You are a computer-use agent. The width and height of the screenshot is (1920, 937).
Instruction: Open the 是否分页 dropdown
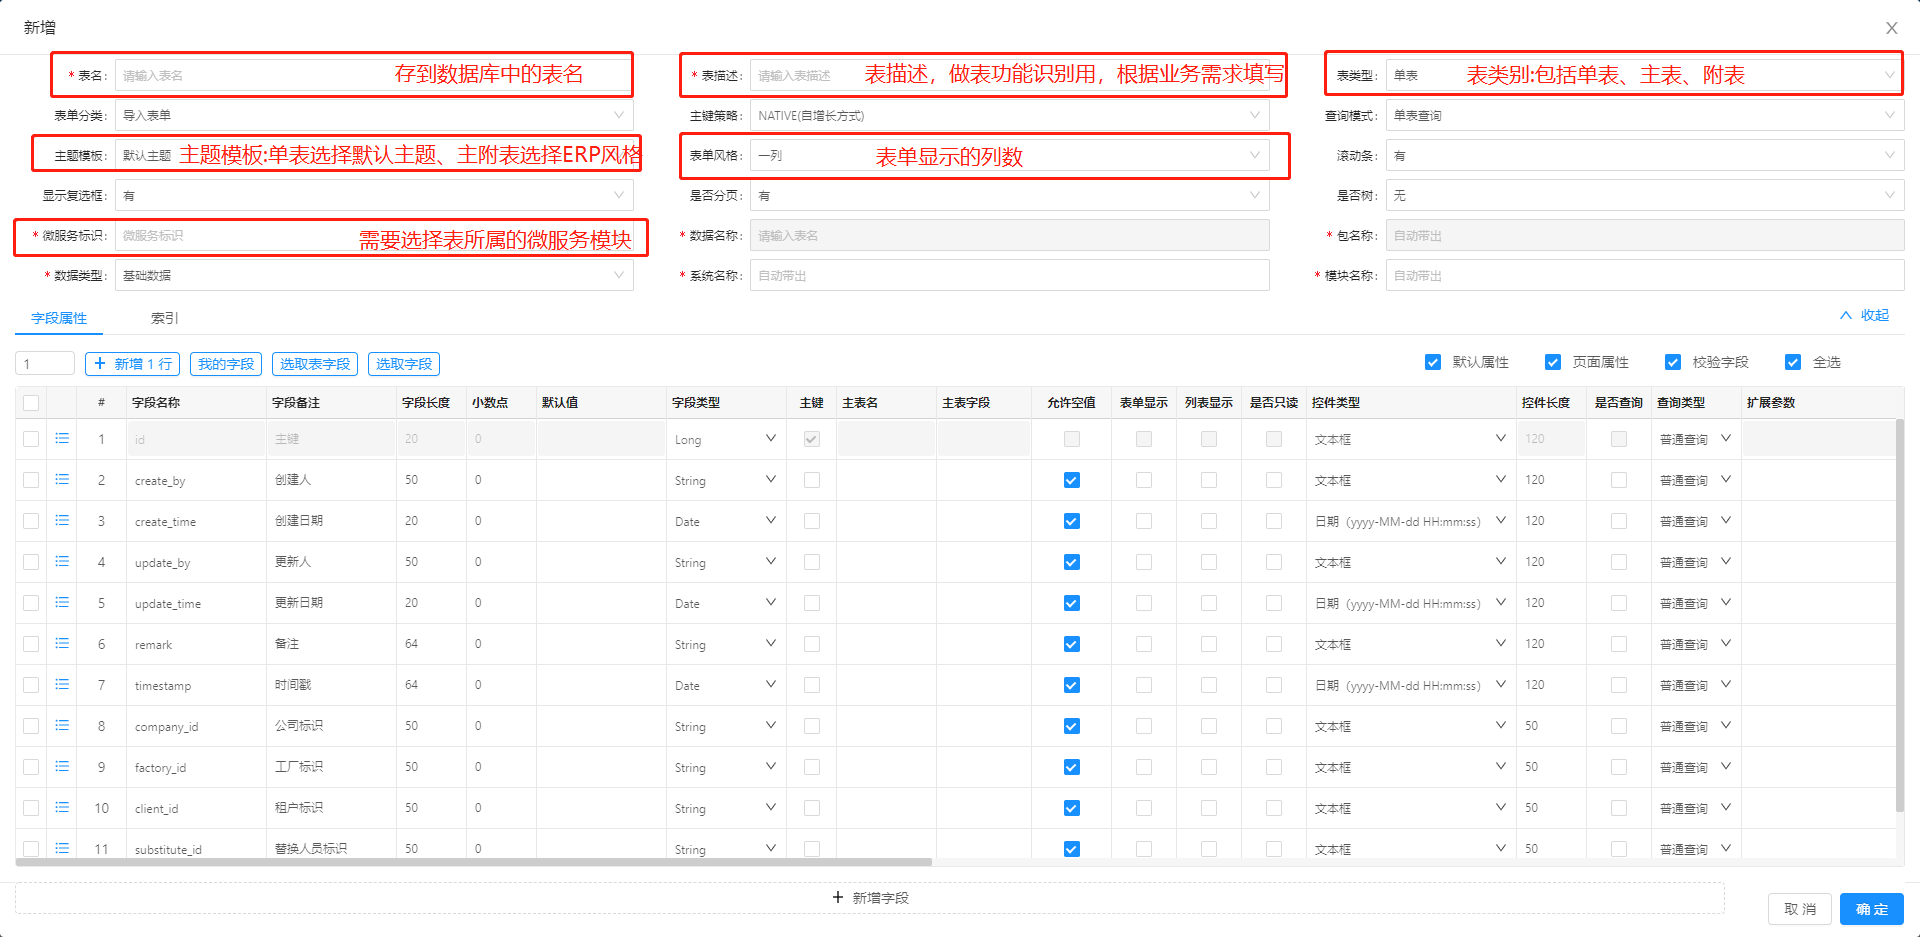tap(1010, 195)
